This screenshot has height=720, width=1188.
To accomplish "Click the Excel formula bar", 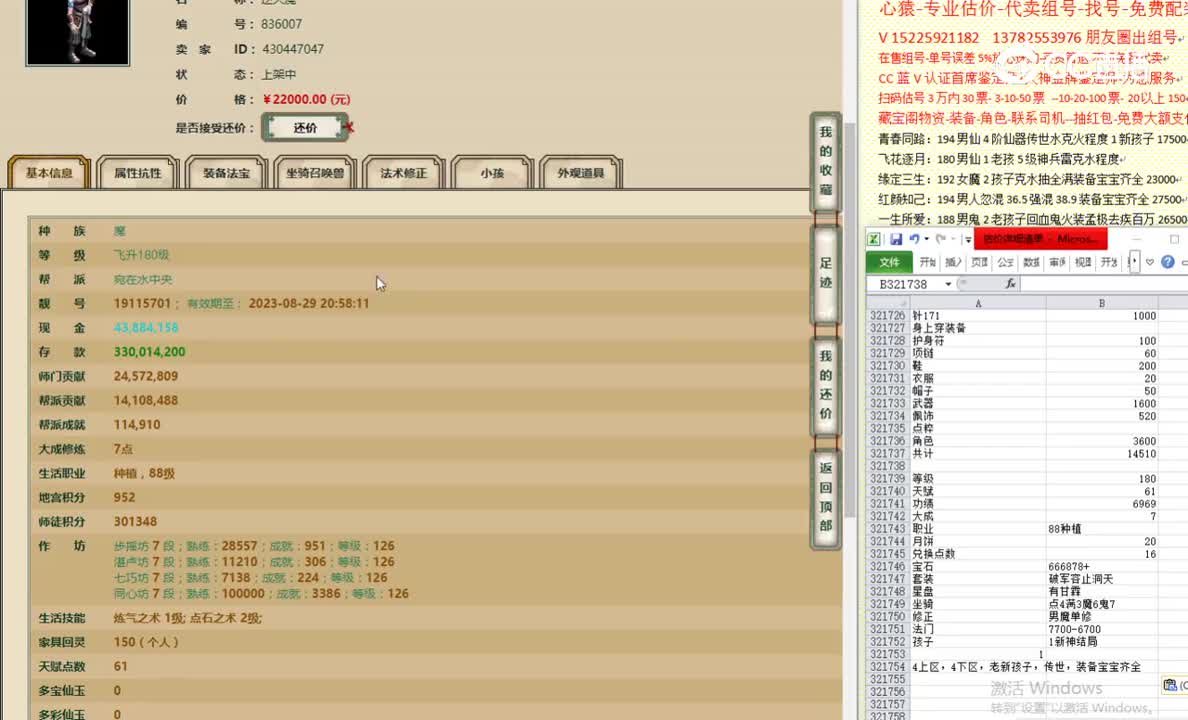I will (x=1105, y=284).
